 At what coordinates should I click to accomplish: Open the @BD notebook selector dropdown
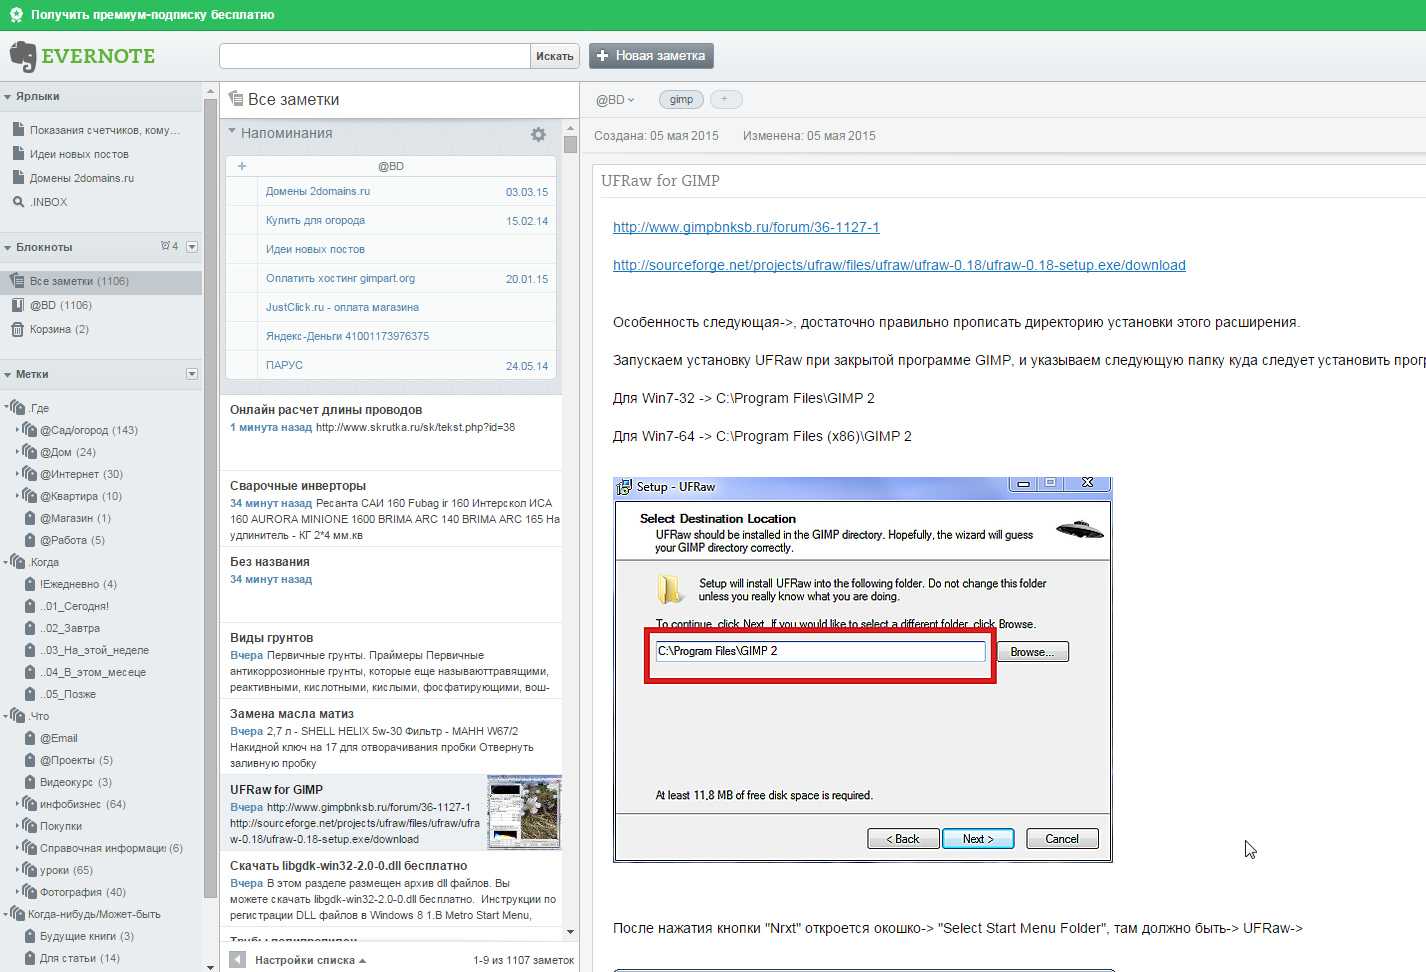click(615, 100)
